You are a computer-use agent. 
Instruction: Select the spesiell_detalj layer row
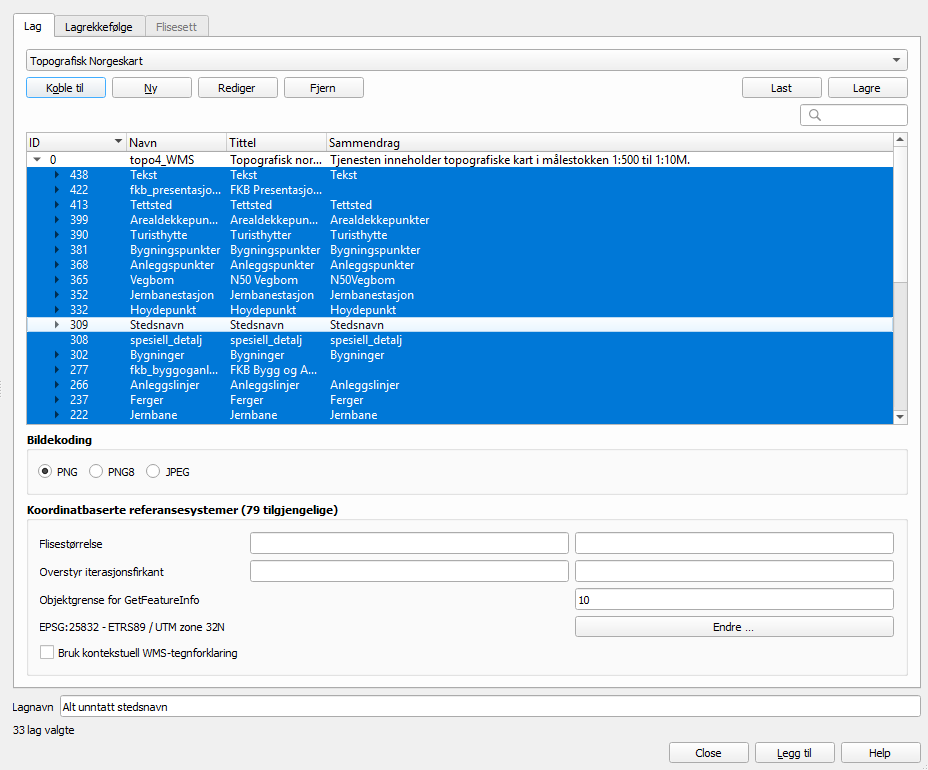tap(166, 340)
